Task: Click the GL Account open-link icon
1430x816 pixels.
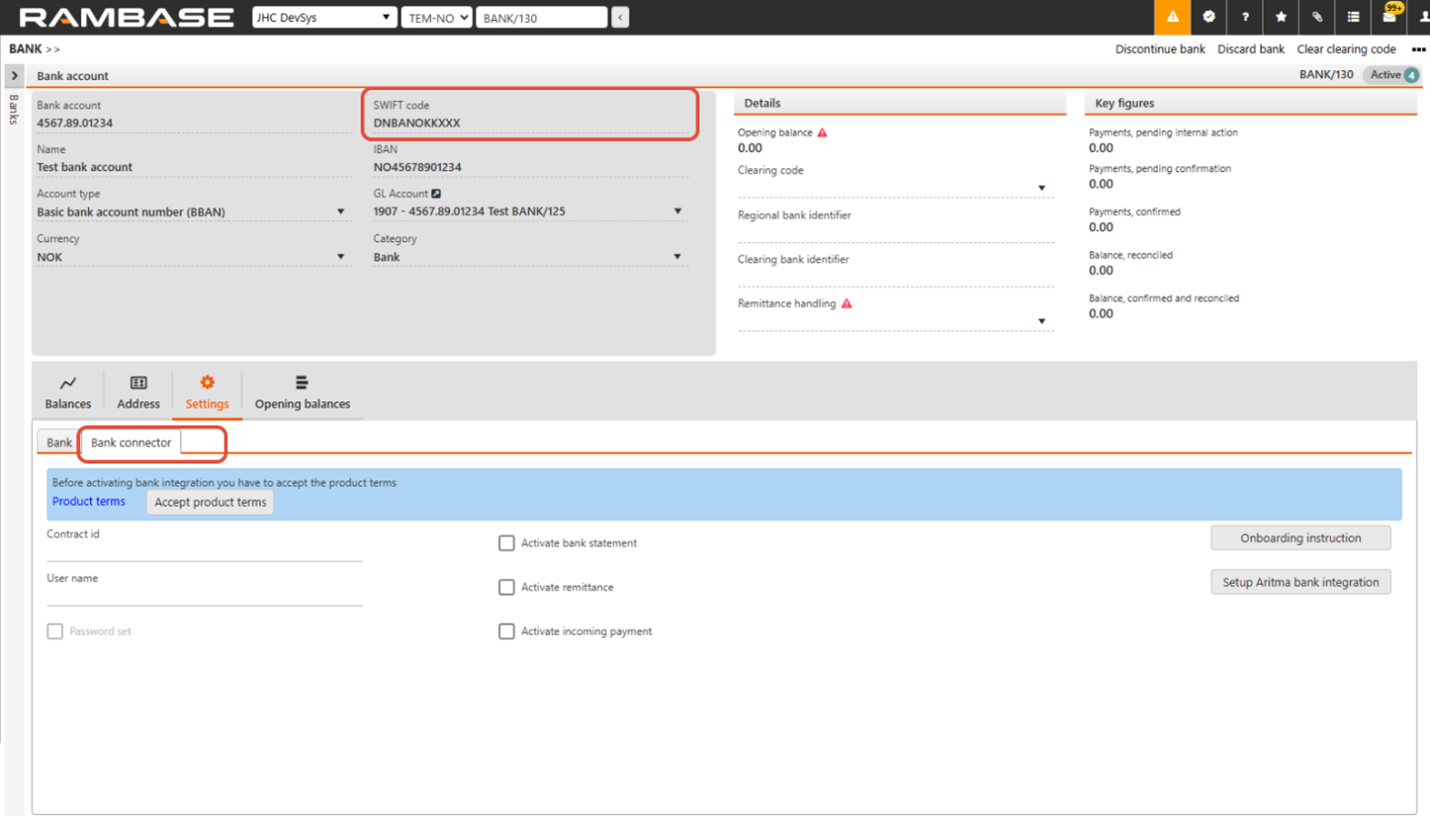Action: [436, 194]
